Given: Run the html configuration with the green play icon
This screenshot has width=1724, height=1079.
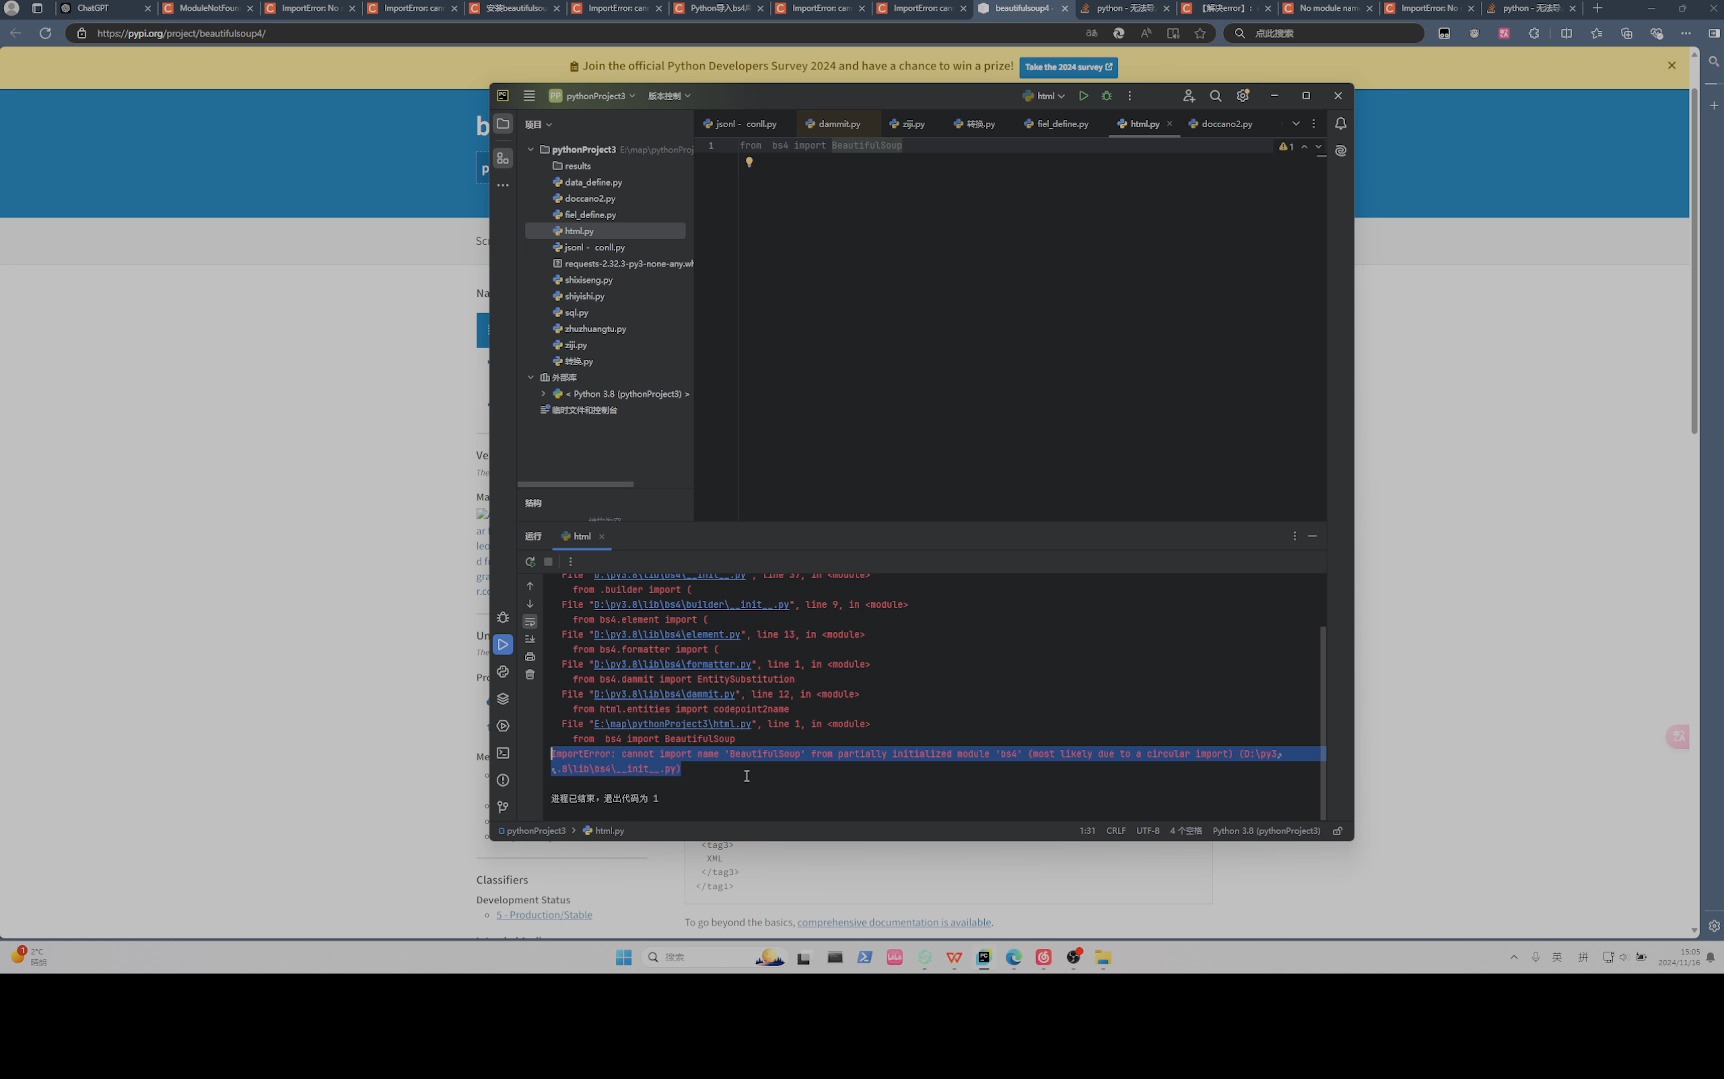Looking at the screenshot, I should (1083, 96).
